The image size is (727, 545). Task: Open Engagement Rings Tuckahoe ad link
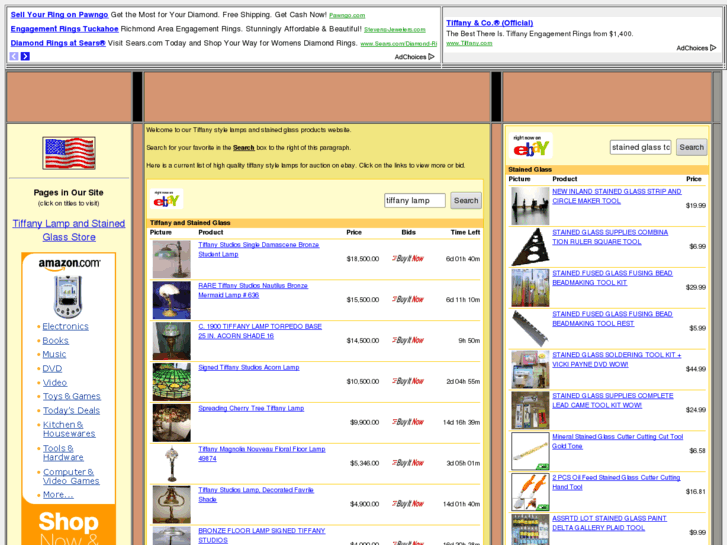pyautogui.click(x=64, y=29)
